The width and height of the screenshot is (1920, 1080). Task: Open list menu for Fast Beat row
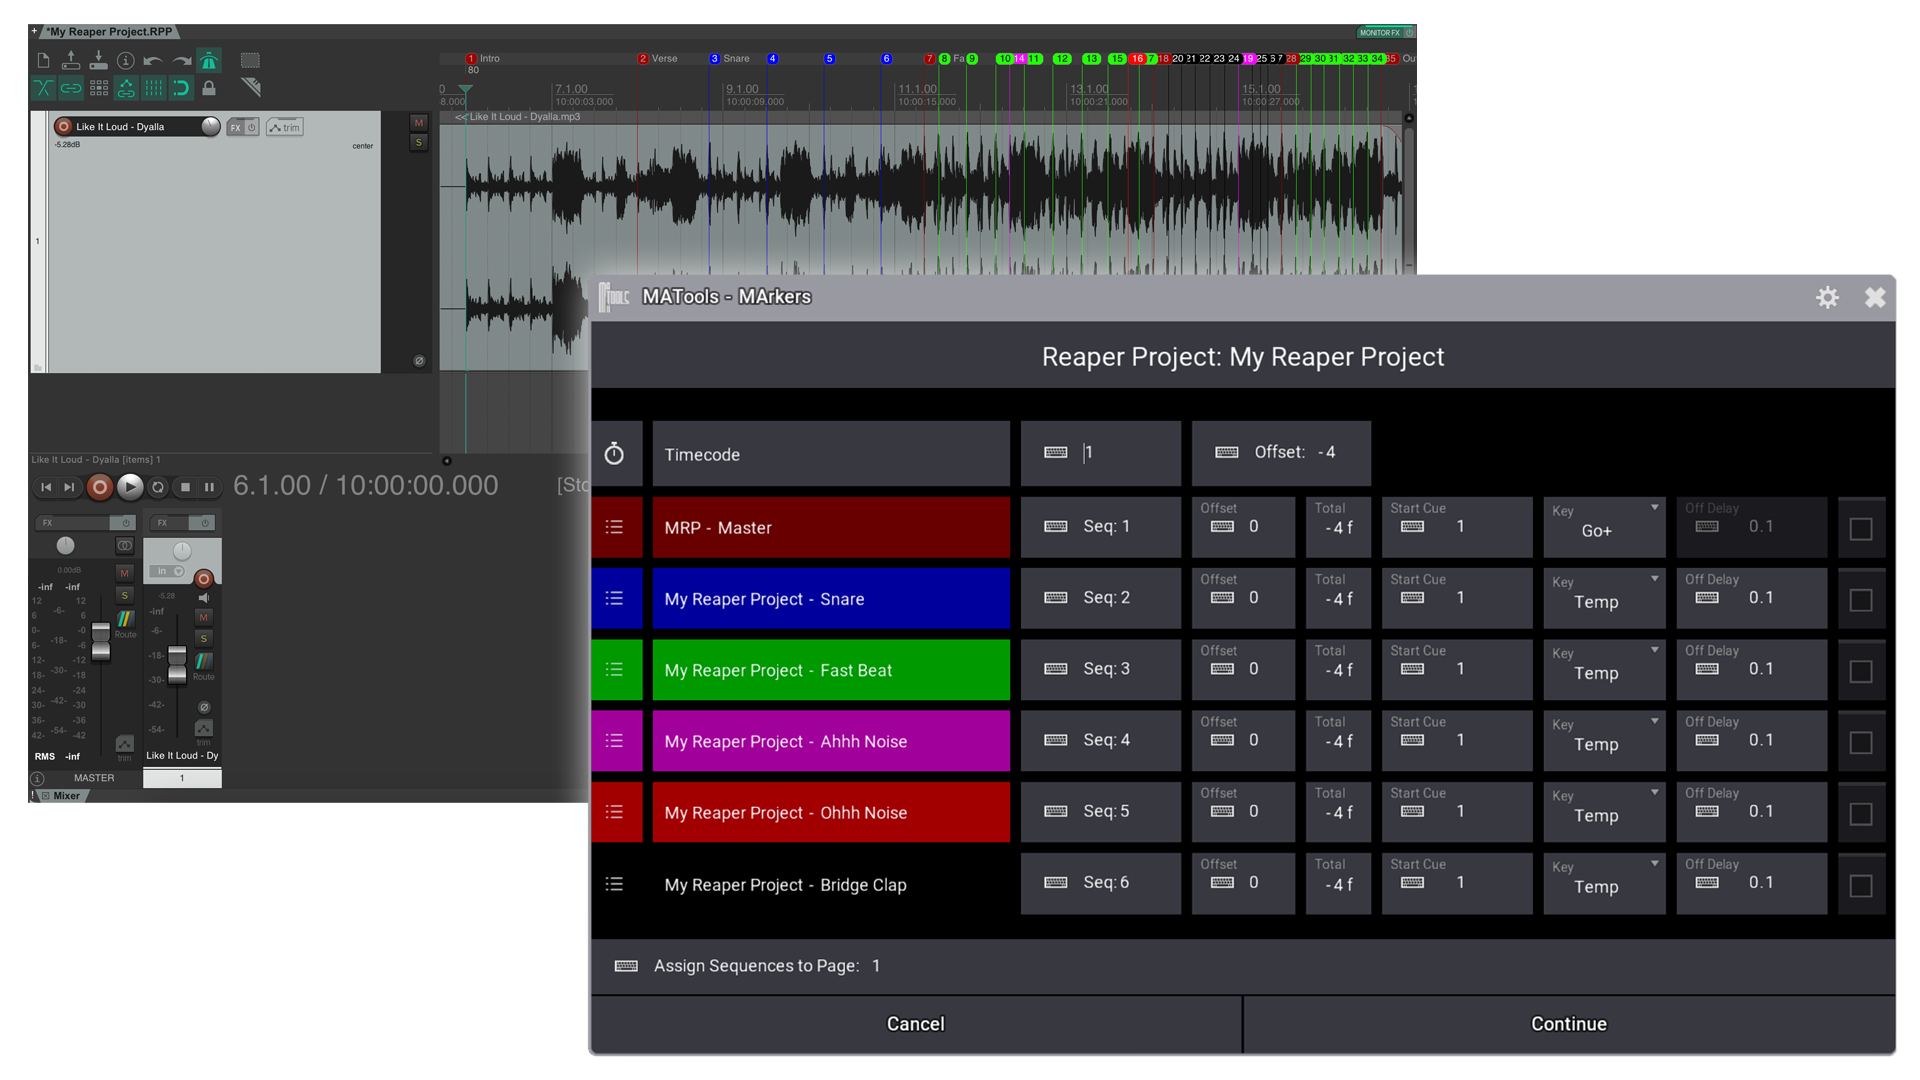coord(615,670)
